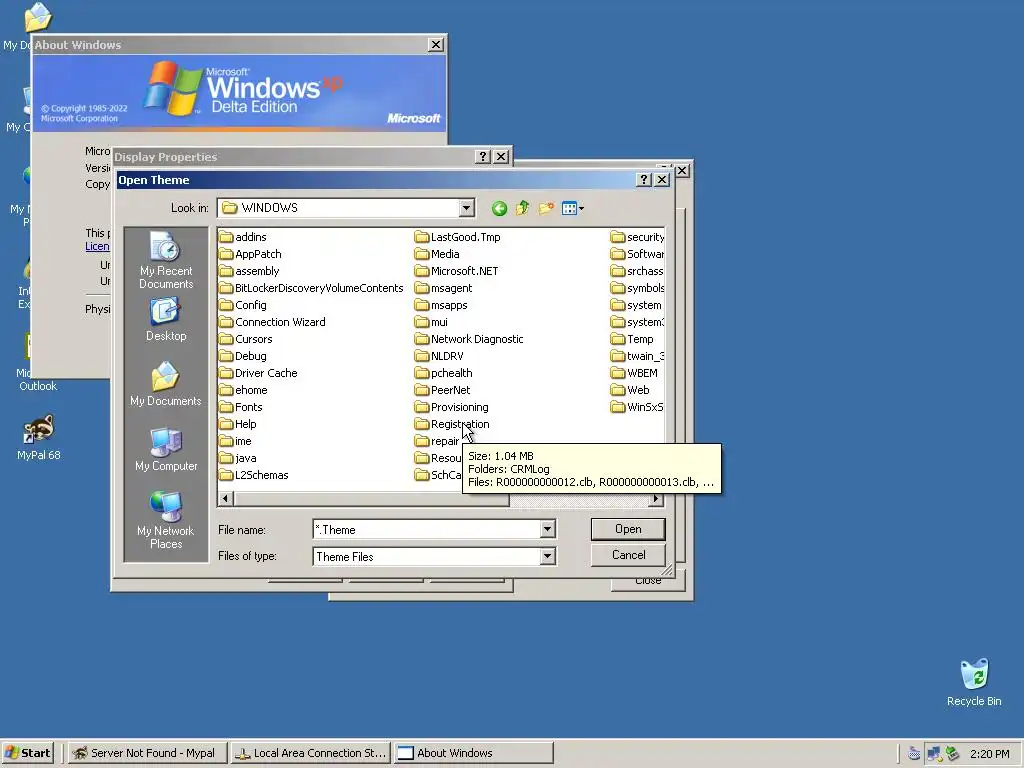Select the NLDRV folder
Viewport: 1024px width, 768px height.
tap(440, 356)
